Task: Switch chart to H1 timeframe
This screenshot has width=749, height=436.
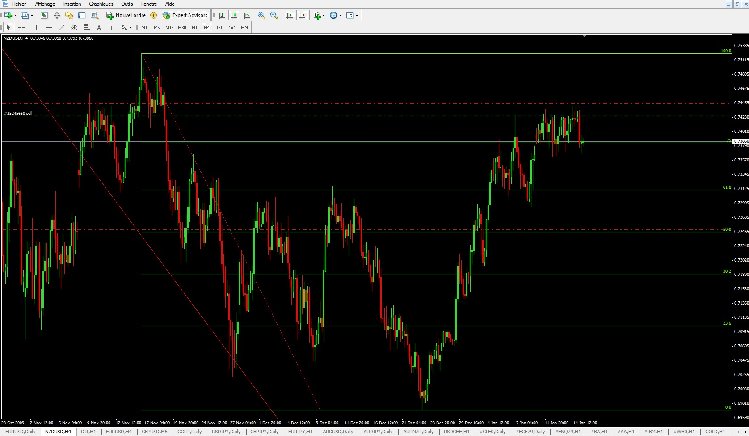Action: tap(194, 28)
